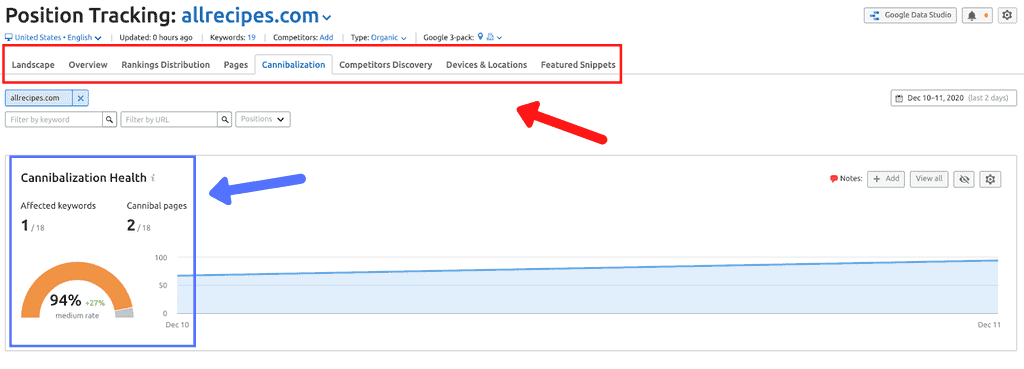Add a new note
Screen dimensions: 1024x369
pyautogui.click(x=886, y=179)
